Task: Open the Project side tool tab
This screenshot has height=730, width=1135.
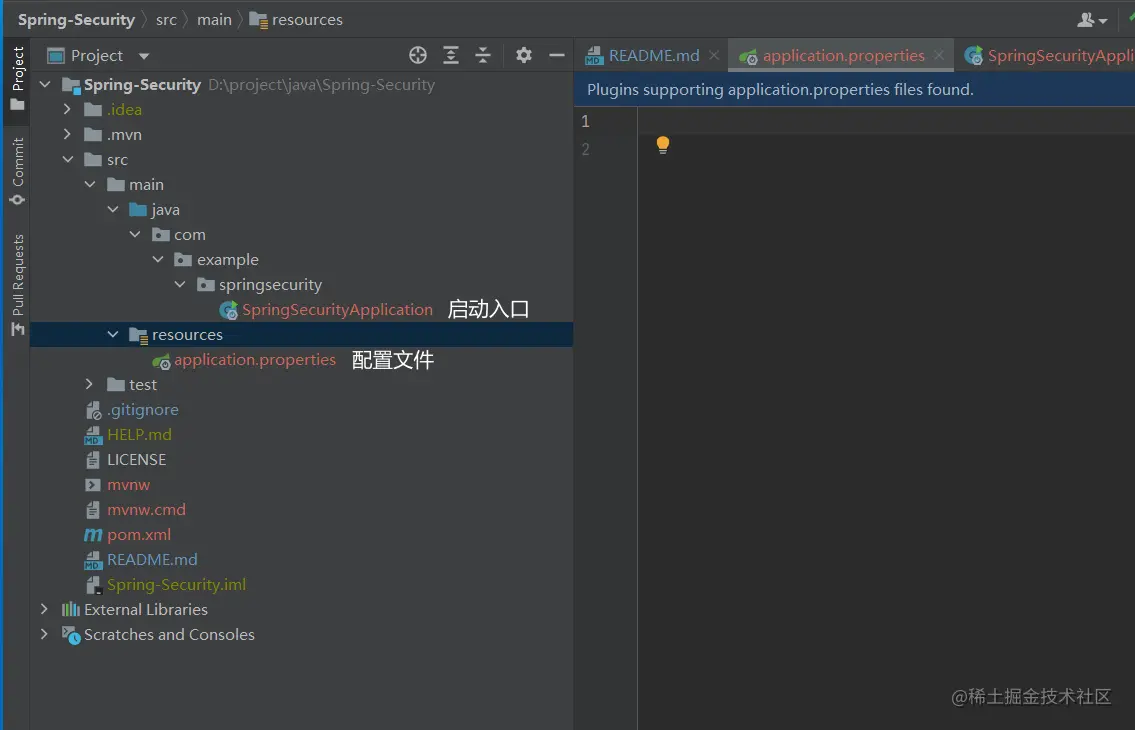Action: point(17,78)
